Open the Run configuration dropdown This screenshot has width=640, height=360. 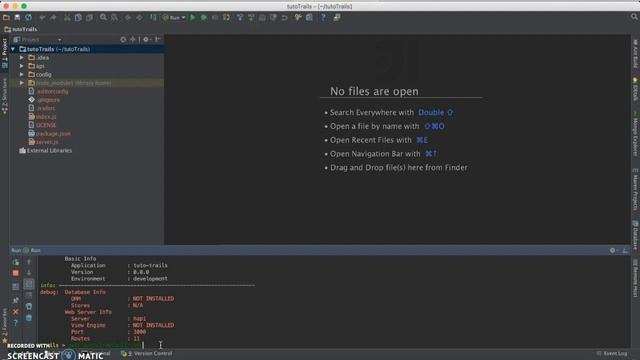tap(174, 18)
